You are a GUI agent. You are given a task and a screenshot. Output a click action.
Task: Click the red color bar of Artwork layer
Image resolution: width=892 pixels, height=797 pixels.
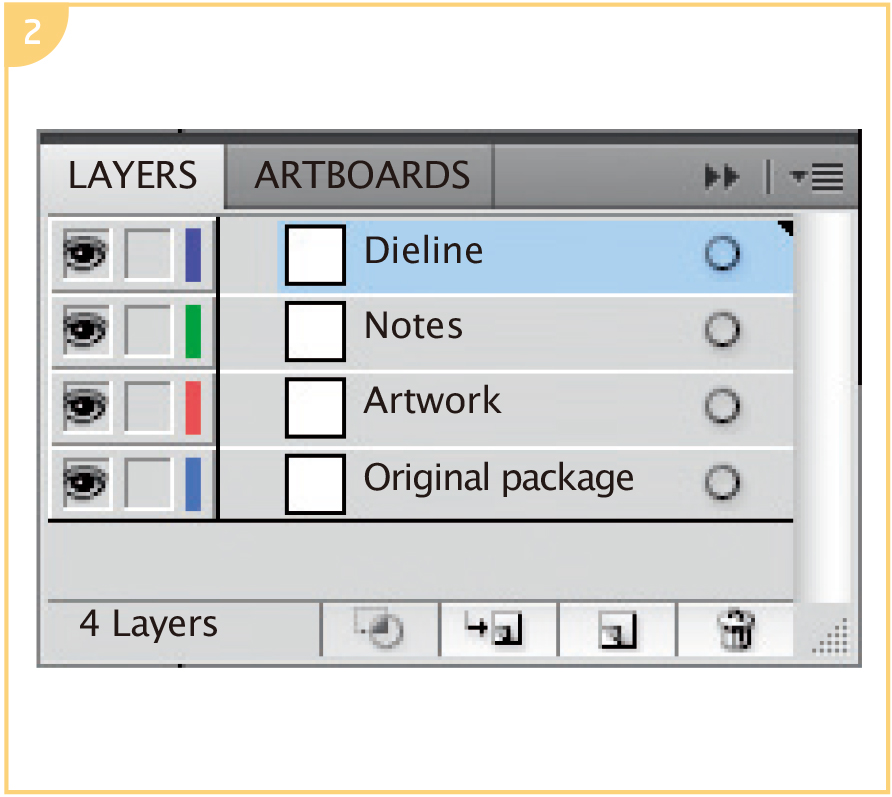193,407
